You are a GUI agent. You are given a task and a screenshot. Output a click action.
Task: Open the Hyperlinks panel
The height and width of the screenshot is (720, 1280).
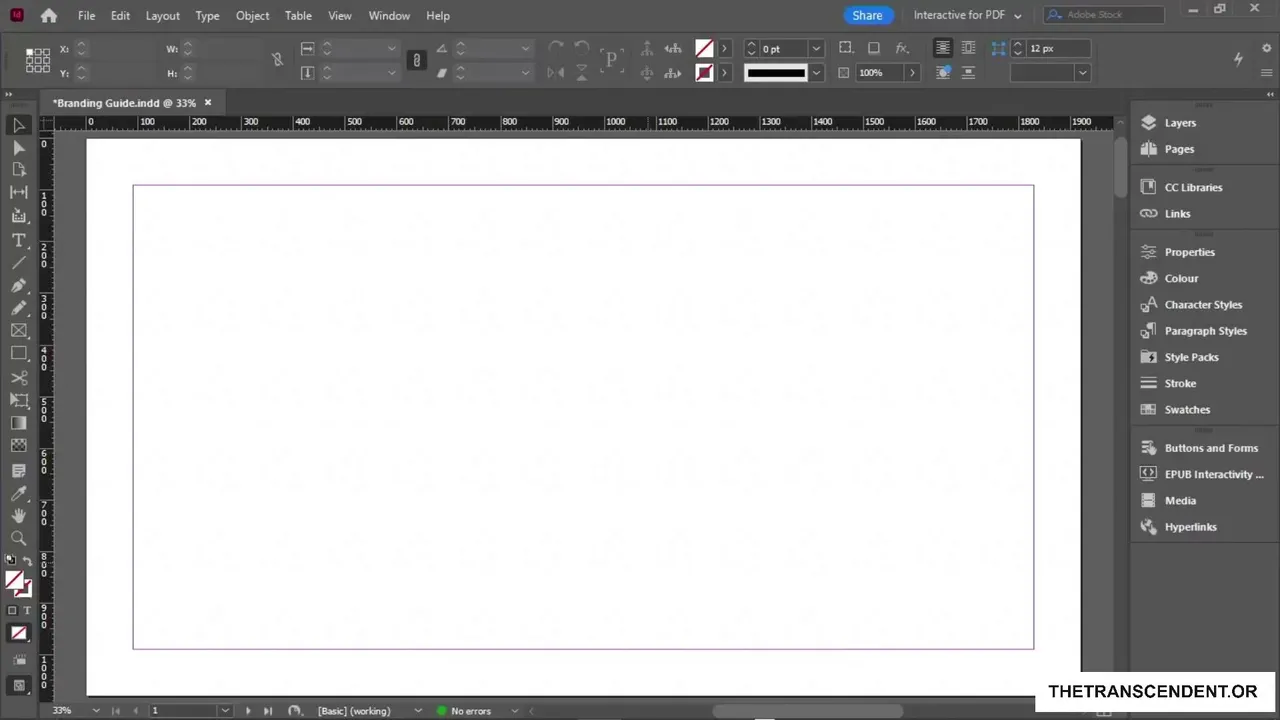point(1190,526)
